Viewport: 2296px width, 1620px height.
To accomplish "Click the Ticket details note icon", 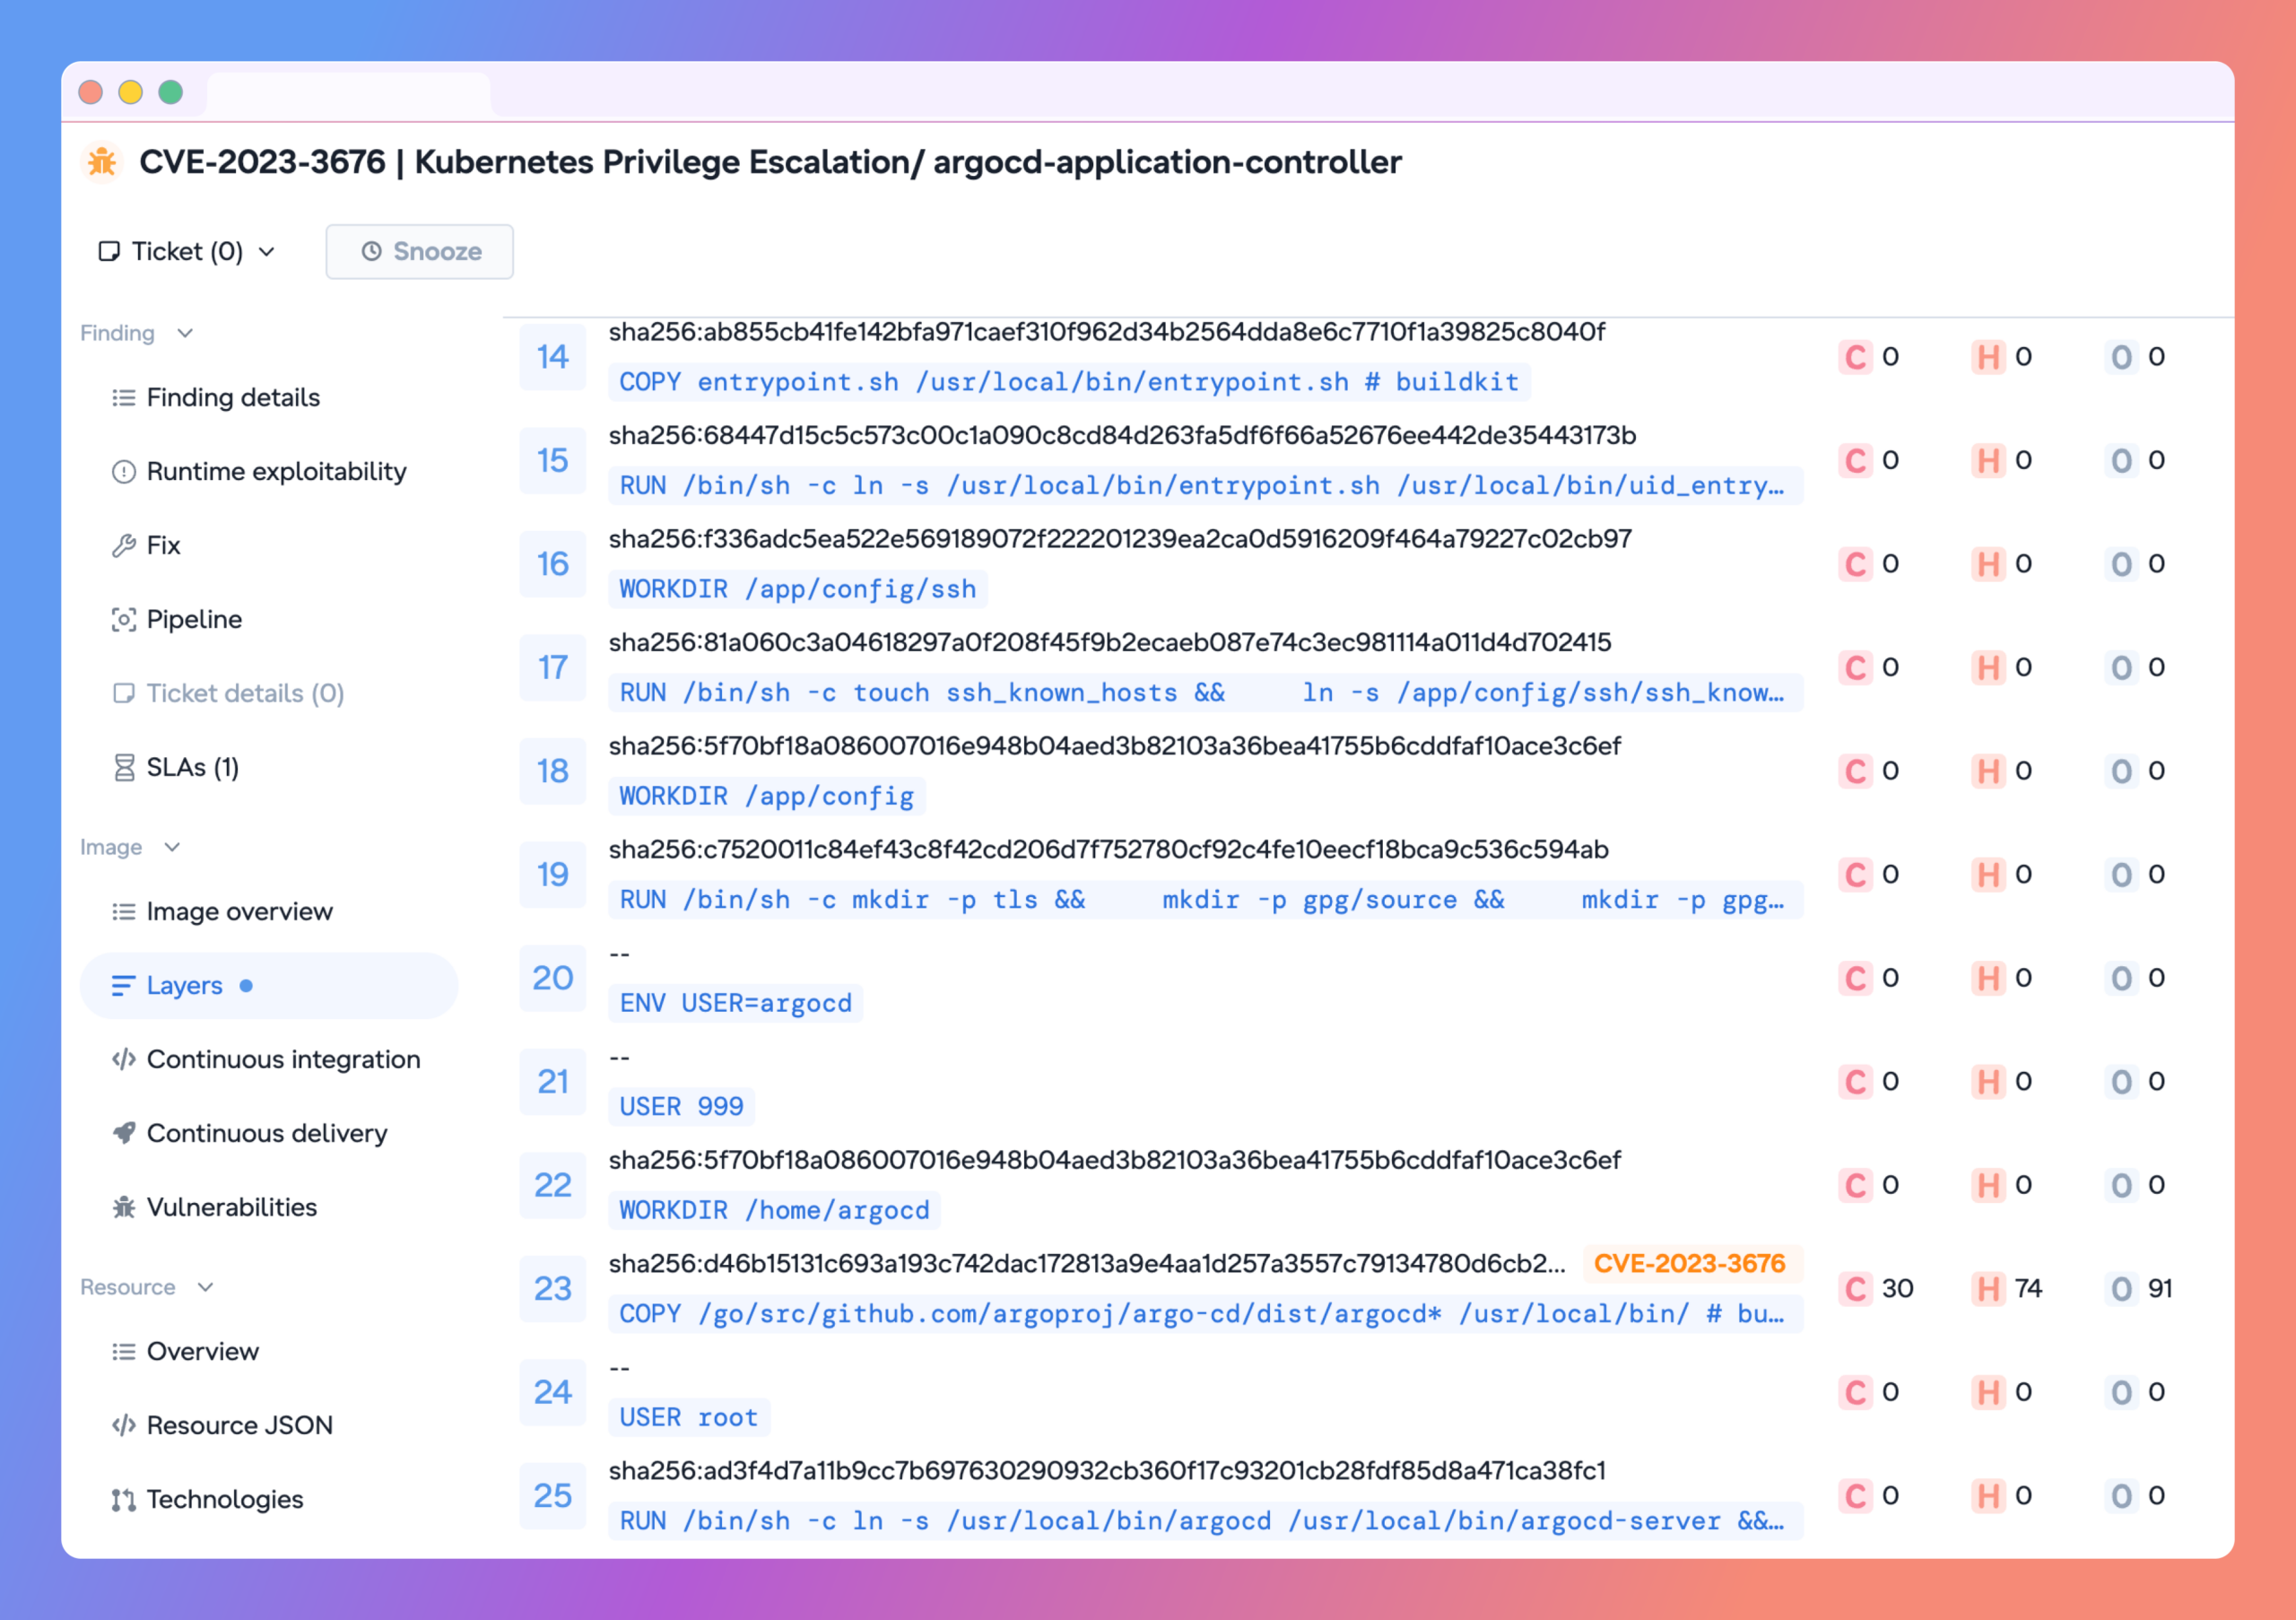I will (123, 694).
